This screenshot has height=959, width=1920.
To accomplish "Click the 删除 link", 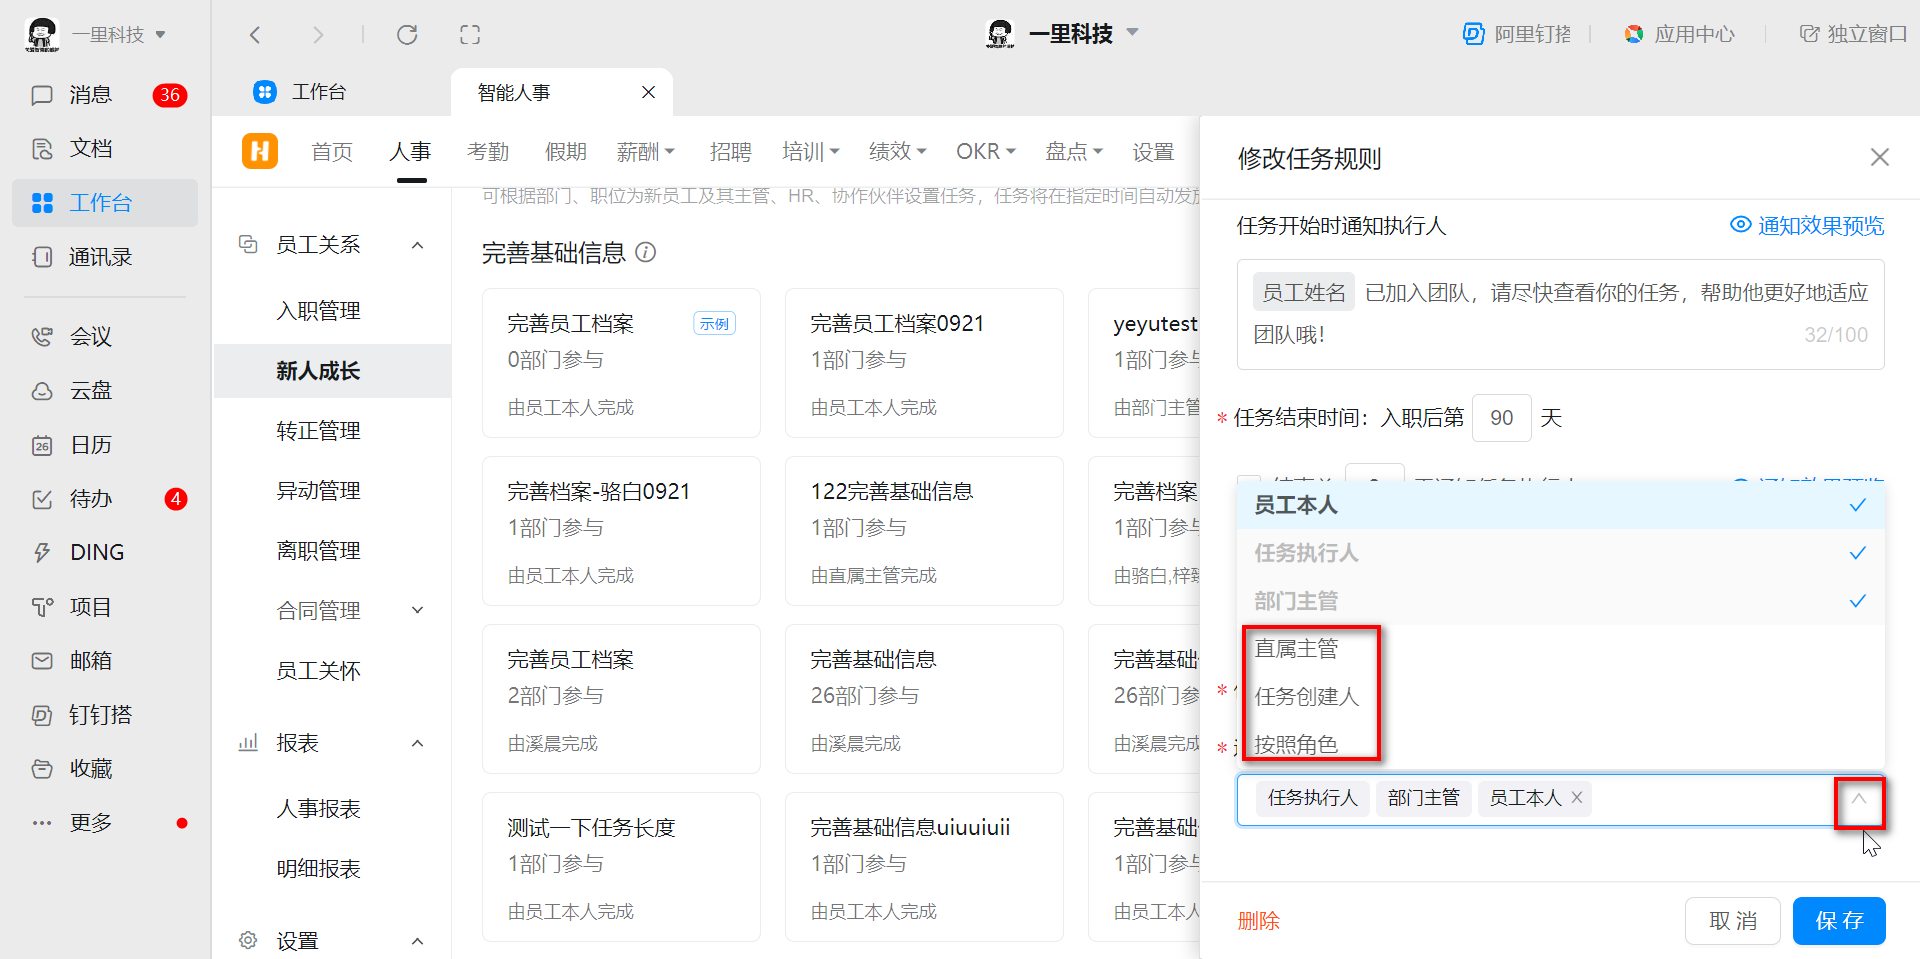I will (x=1258, y=921).
